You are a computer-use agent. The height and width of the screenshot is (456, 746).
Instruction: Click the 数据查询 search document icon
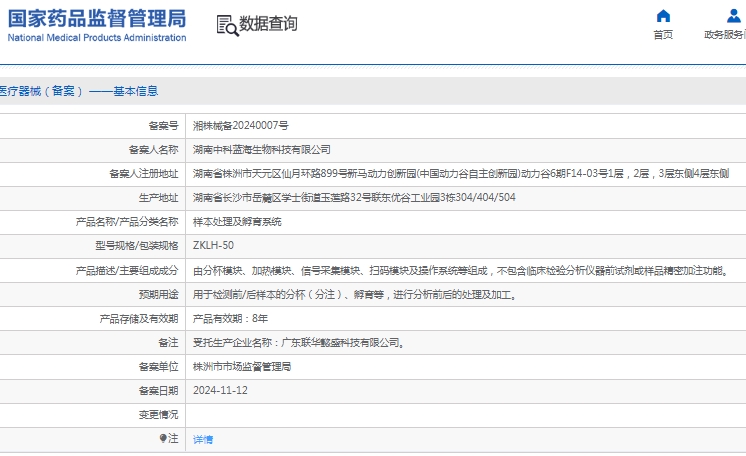click(227, 25)
